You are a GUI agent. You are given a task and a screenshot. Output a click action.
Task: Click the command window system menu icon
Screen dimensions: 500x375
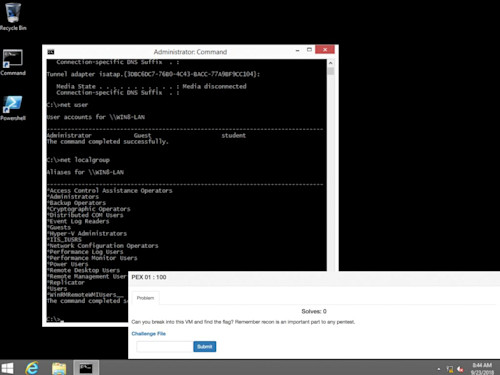click(51, 52)
